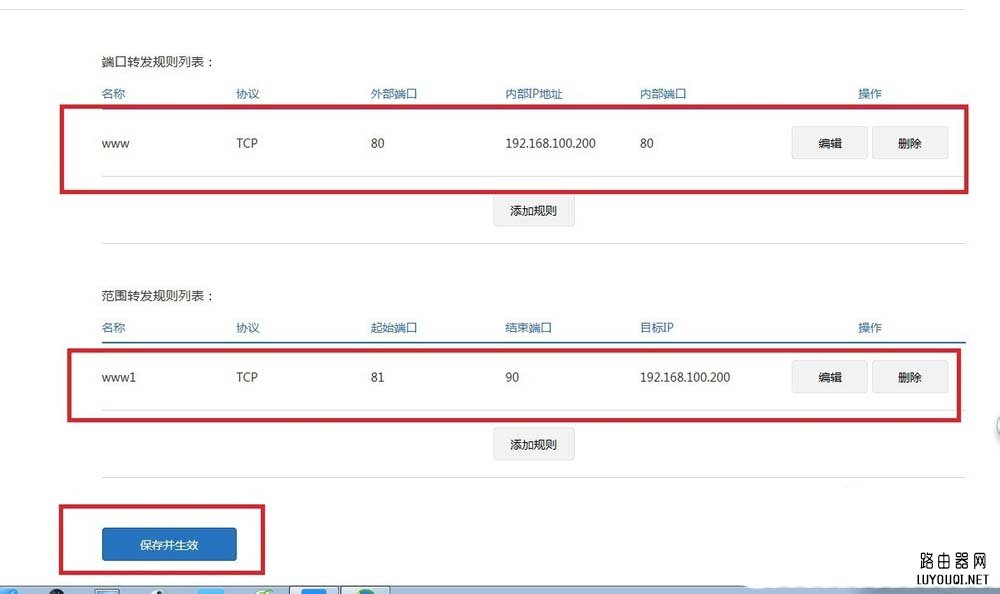Image resolution: width=1000 pixels, height=594 pixels.
Task: Delete the www1 range forwarding rule
Action: point(909,377)
